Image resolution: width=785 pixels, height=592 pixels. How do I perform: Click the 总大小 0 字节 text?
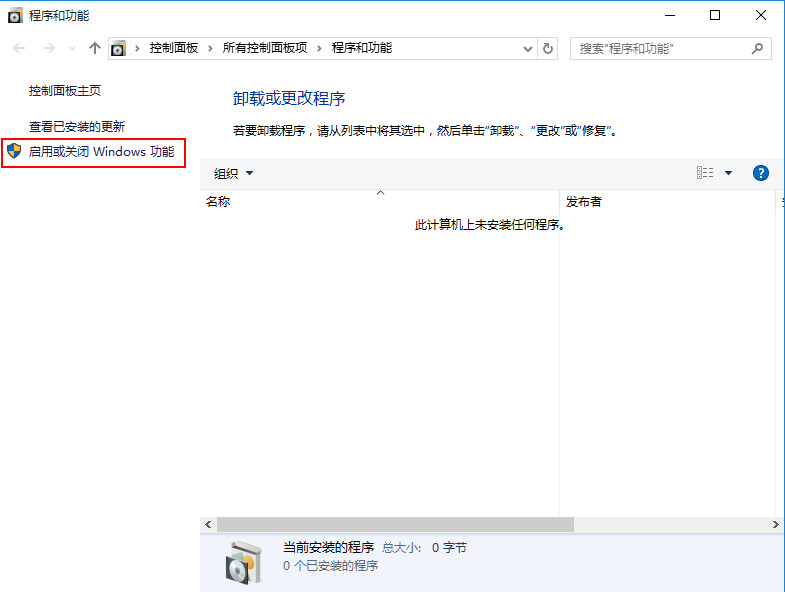tap(425, 547)
